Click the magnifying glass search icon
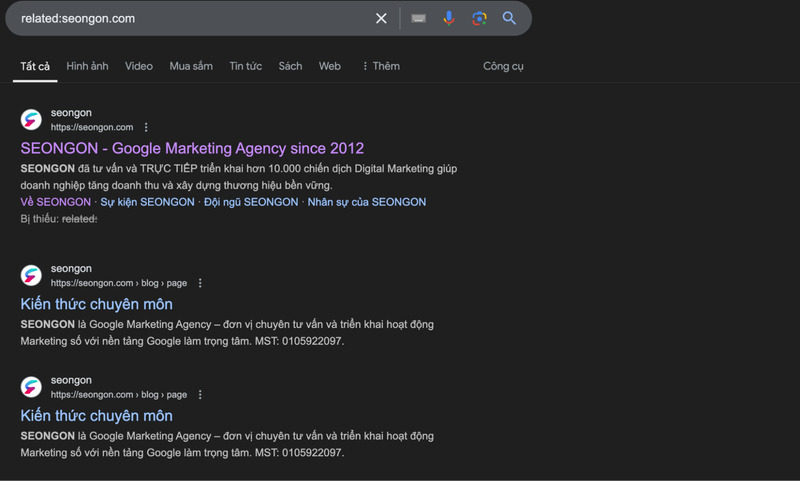This screenshot has width=800, height=481. click(x=509, y=18)
